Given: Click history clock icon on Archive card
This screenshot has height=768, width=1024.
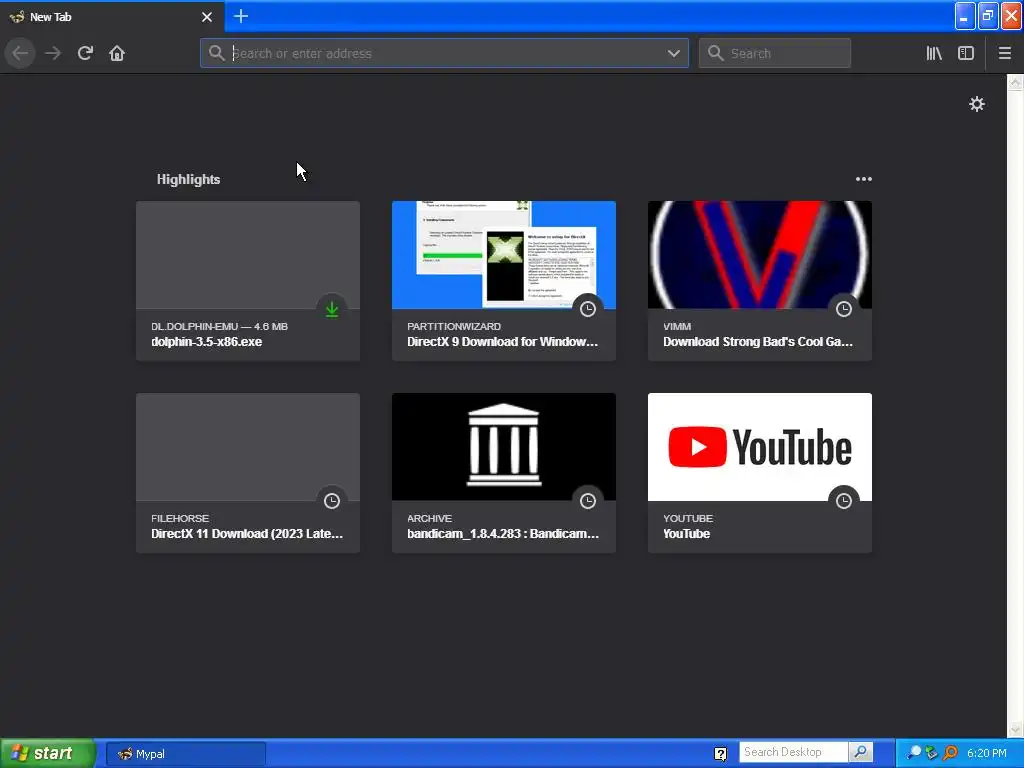Looking at the screenshot, I should pos(588,501).
